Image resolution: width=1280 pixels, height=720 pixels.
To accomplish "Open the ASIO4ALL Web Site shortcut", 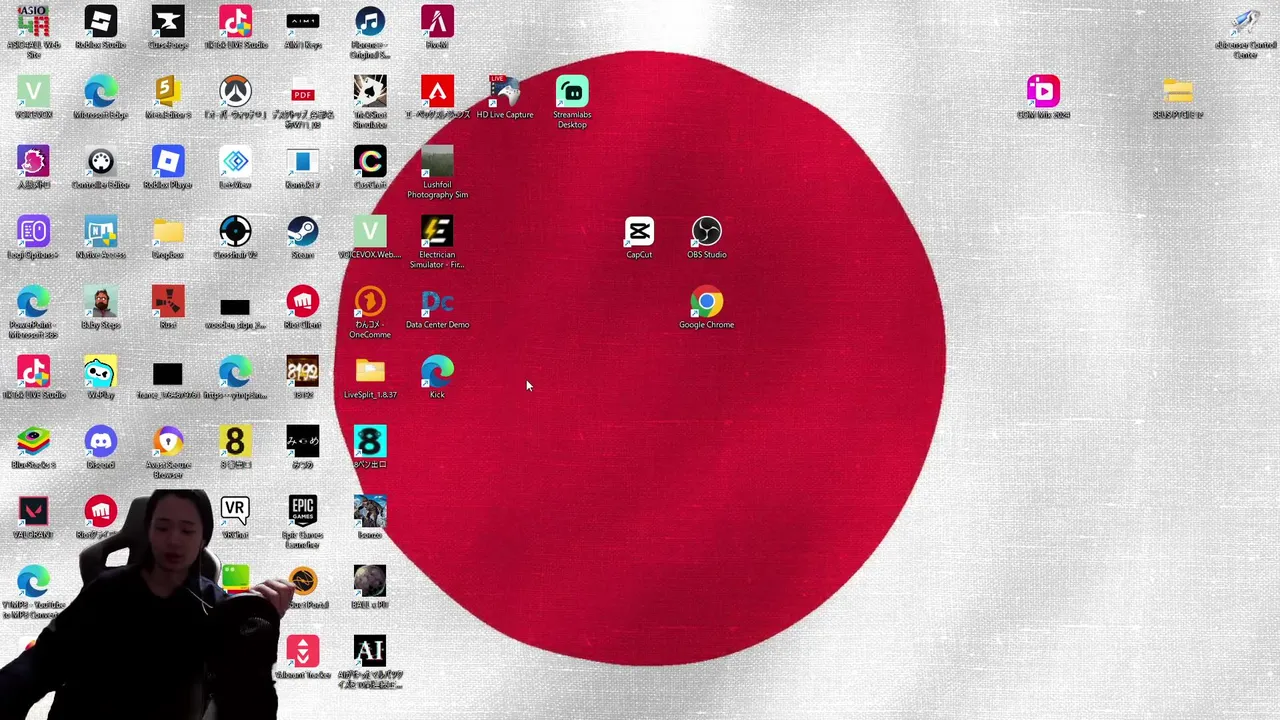I will pyautogui.click(x=33, y=22).
